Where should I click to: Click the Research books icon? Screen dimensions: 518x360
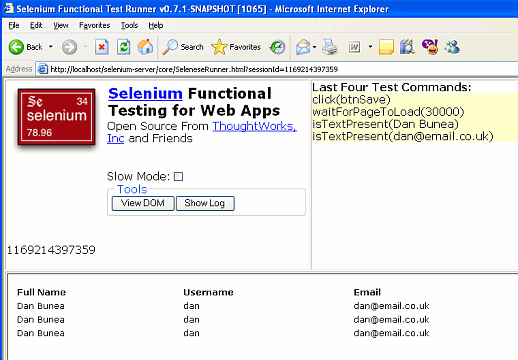tap(407, 47)
